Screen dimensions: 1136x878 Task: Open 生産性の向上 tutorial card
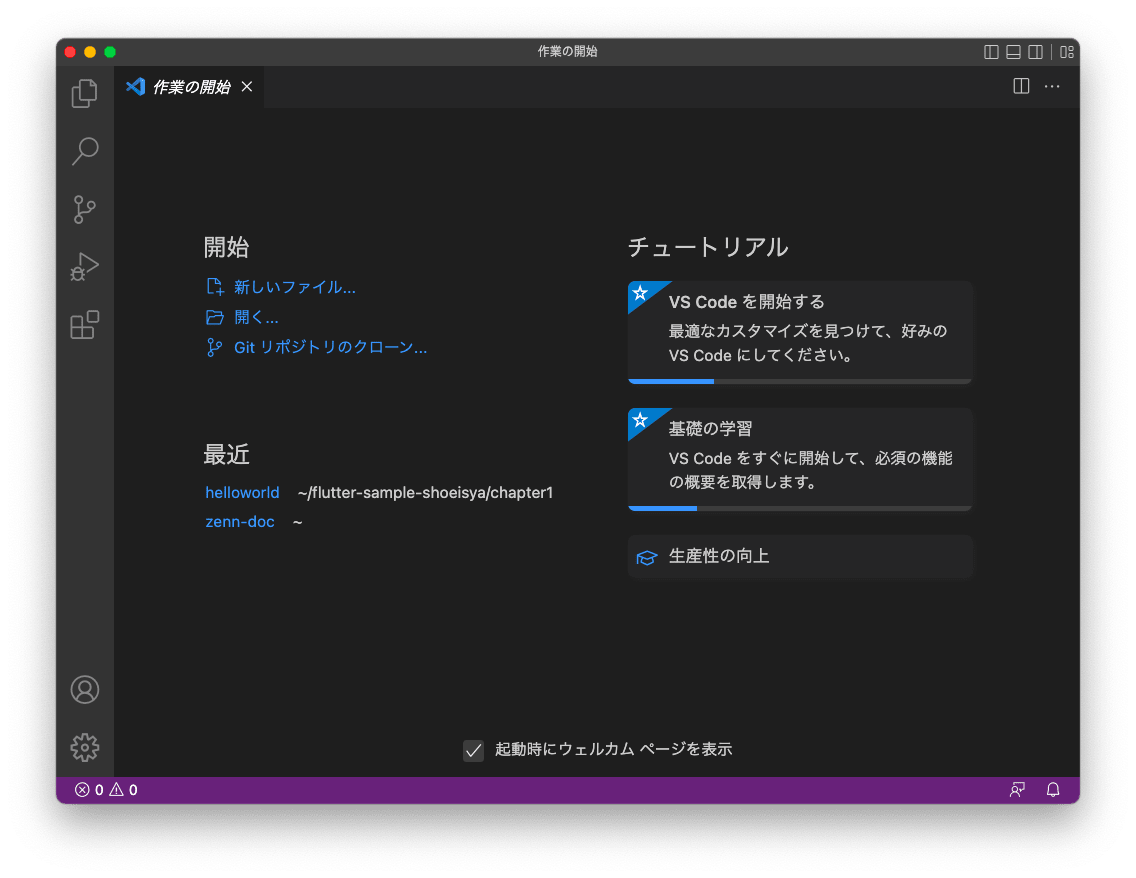coord(800,557)
